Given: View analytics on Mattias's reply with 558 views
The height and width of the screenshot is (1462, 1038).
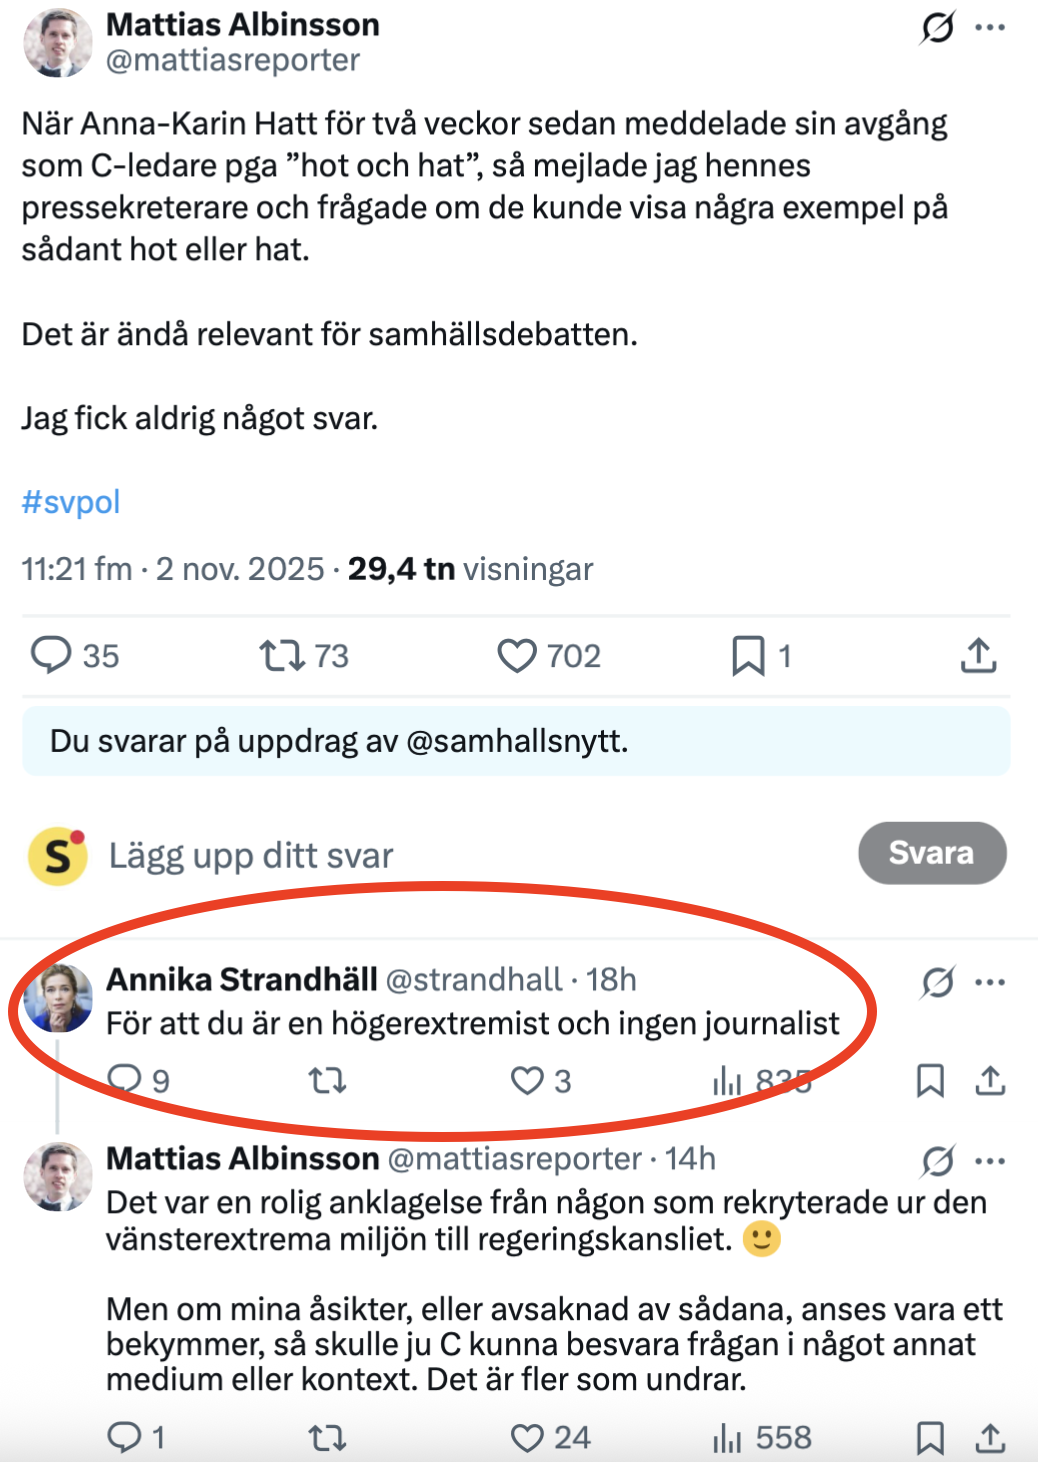Looking at the screenshot, I should [727, 1438].
